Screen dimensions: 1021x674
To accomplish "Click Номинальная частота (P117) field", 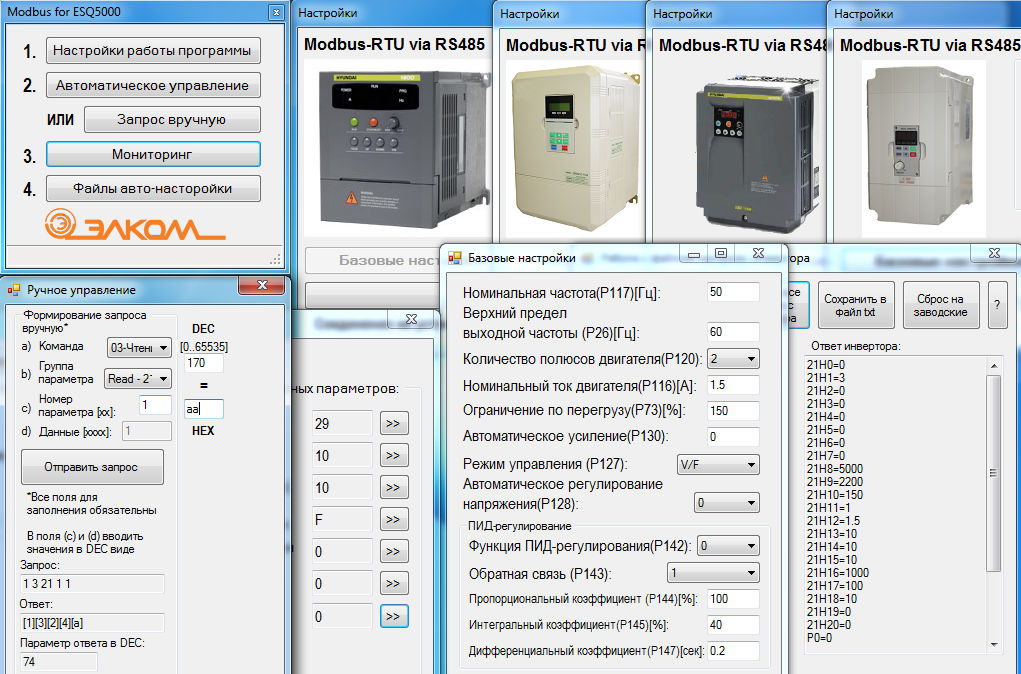I will coord(733,292).
